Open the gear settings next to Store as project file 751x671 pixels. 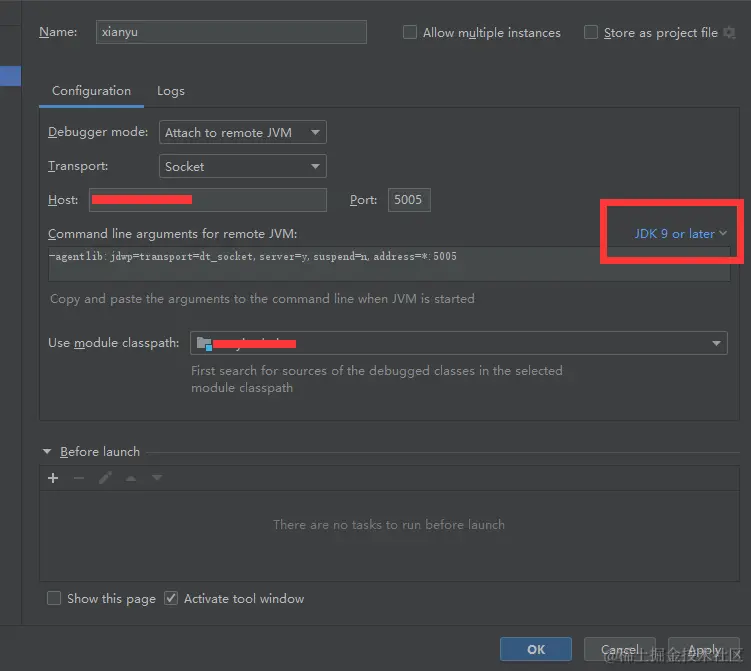point(729,33)
